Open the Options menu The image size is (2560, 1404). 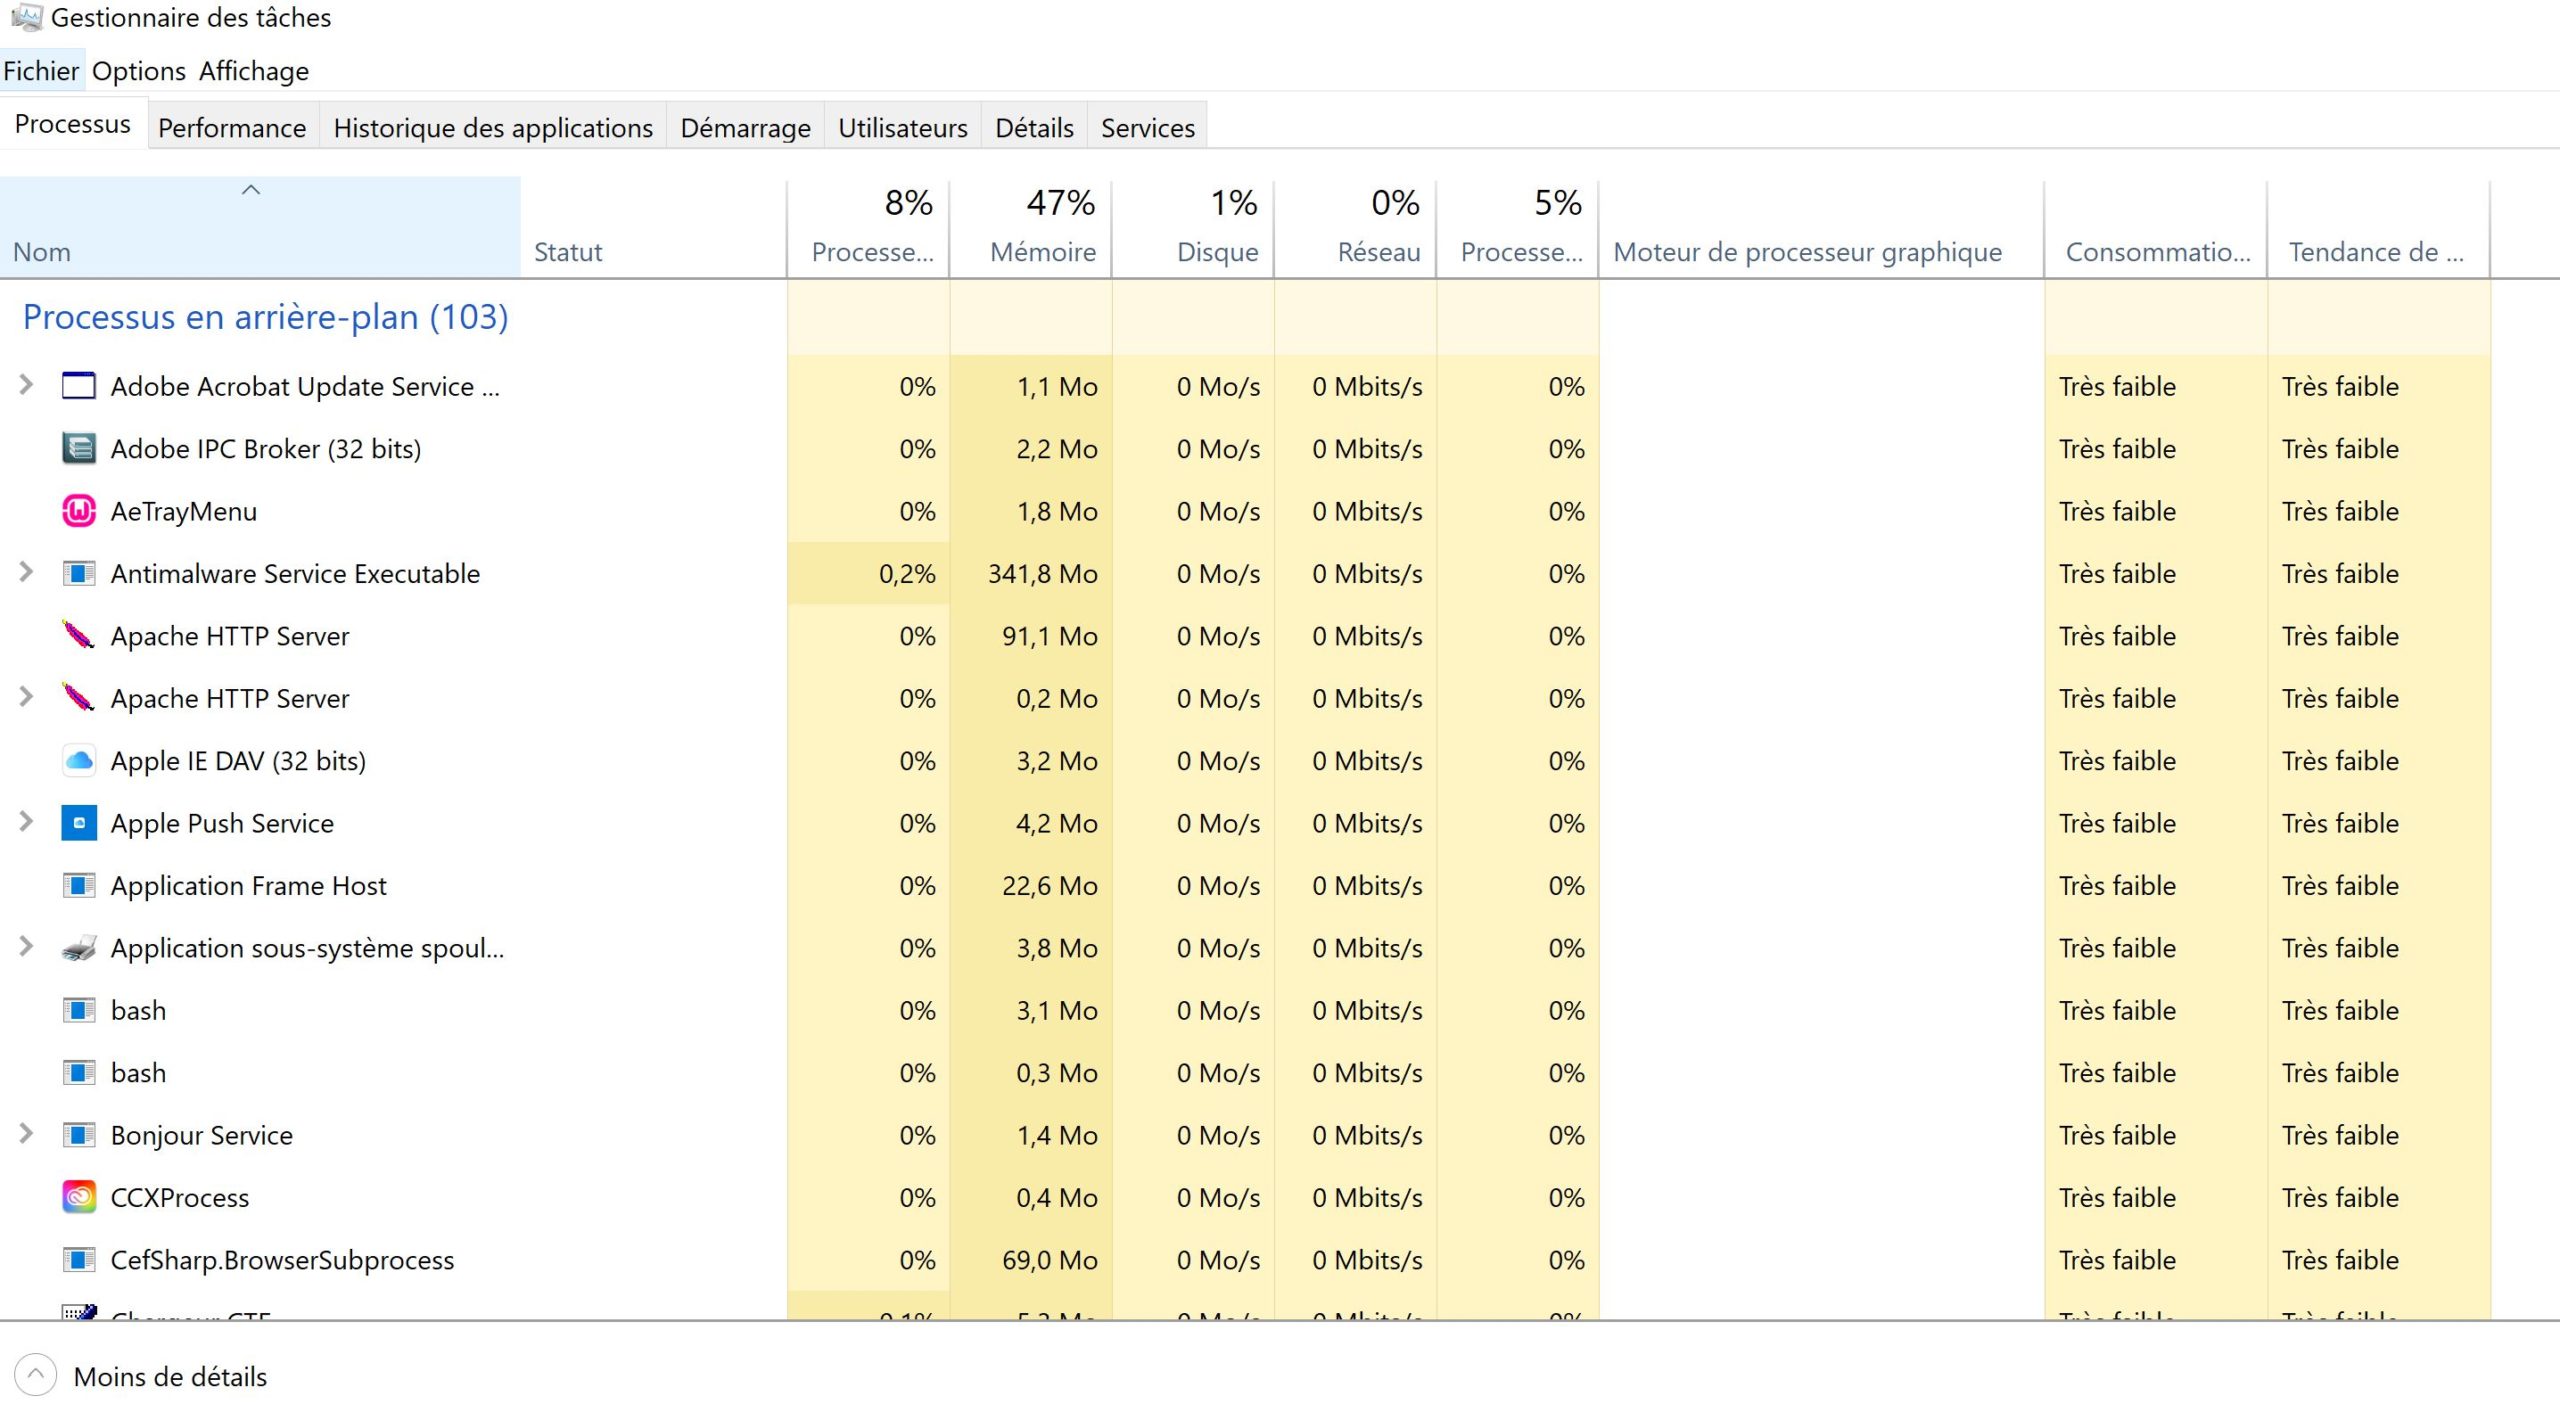[139, 71]
